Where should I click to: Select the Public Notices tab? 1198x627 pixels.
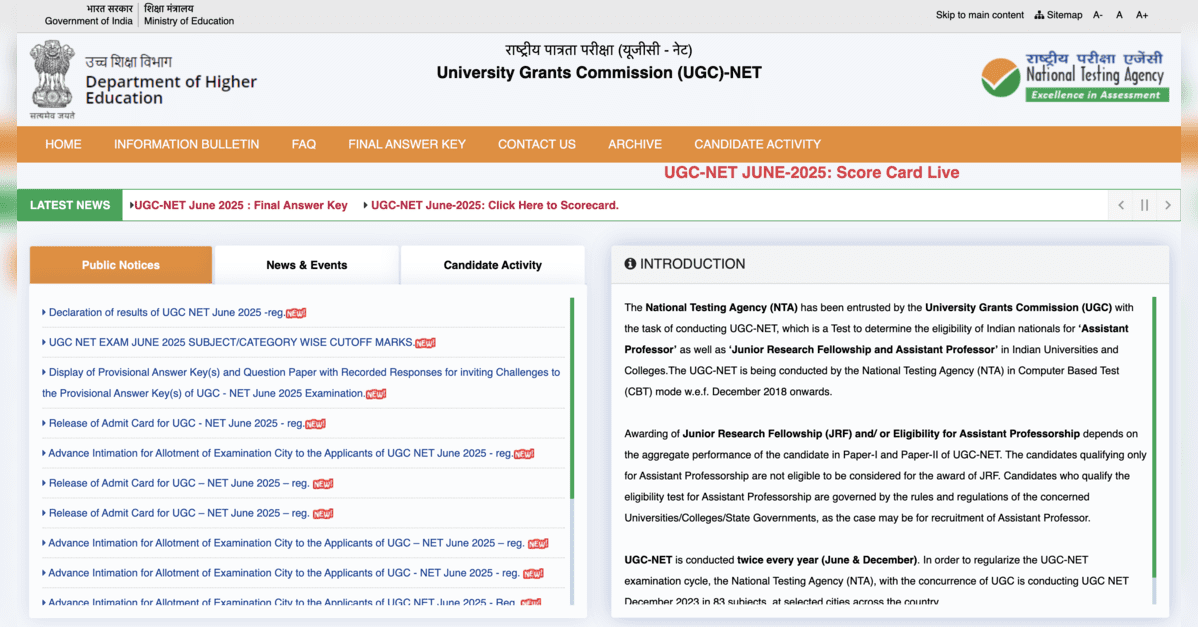pos(121,265)
